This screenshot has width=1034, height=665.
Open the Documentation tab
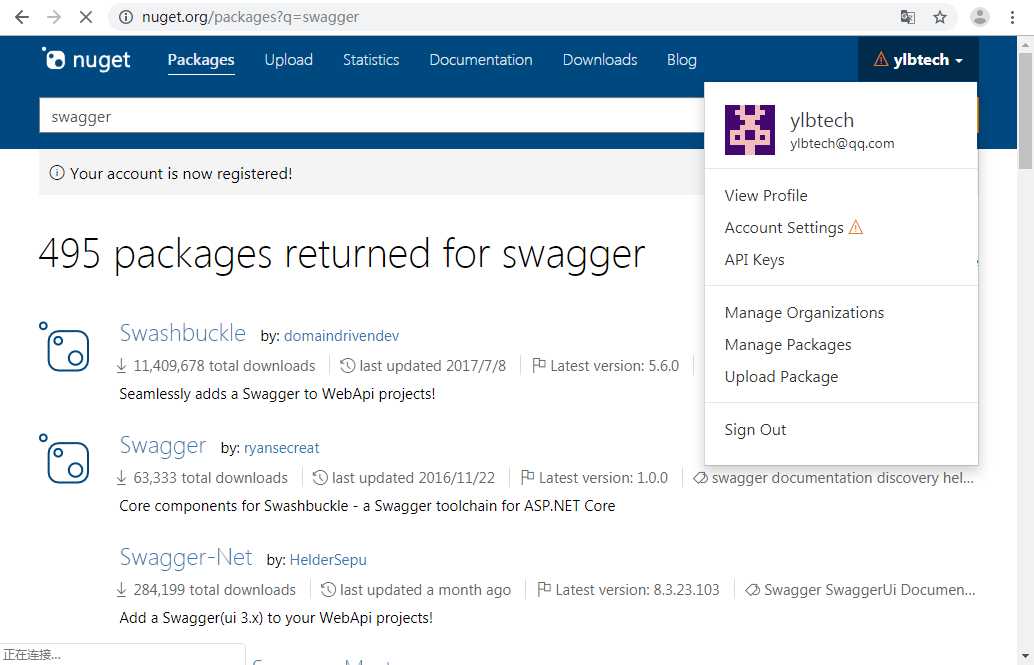[x=481, y=60]
